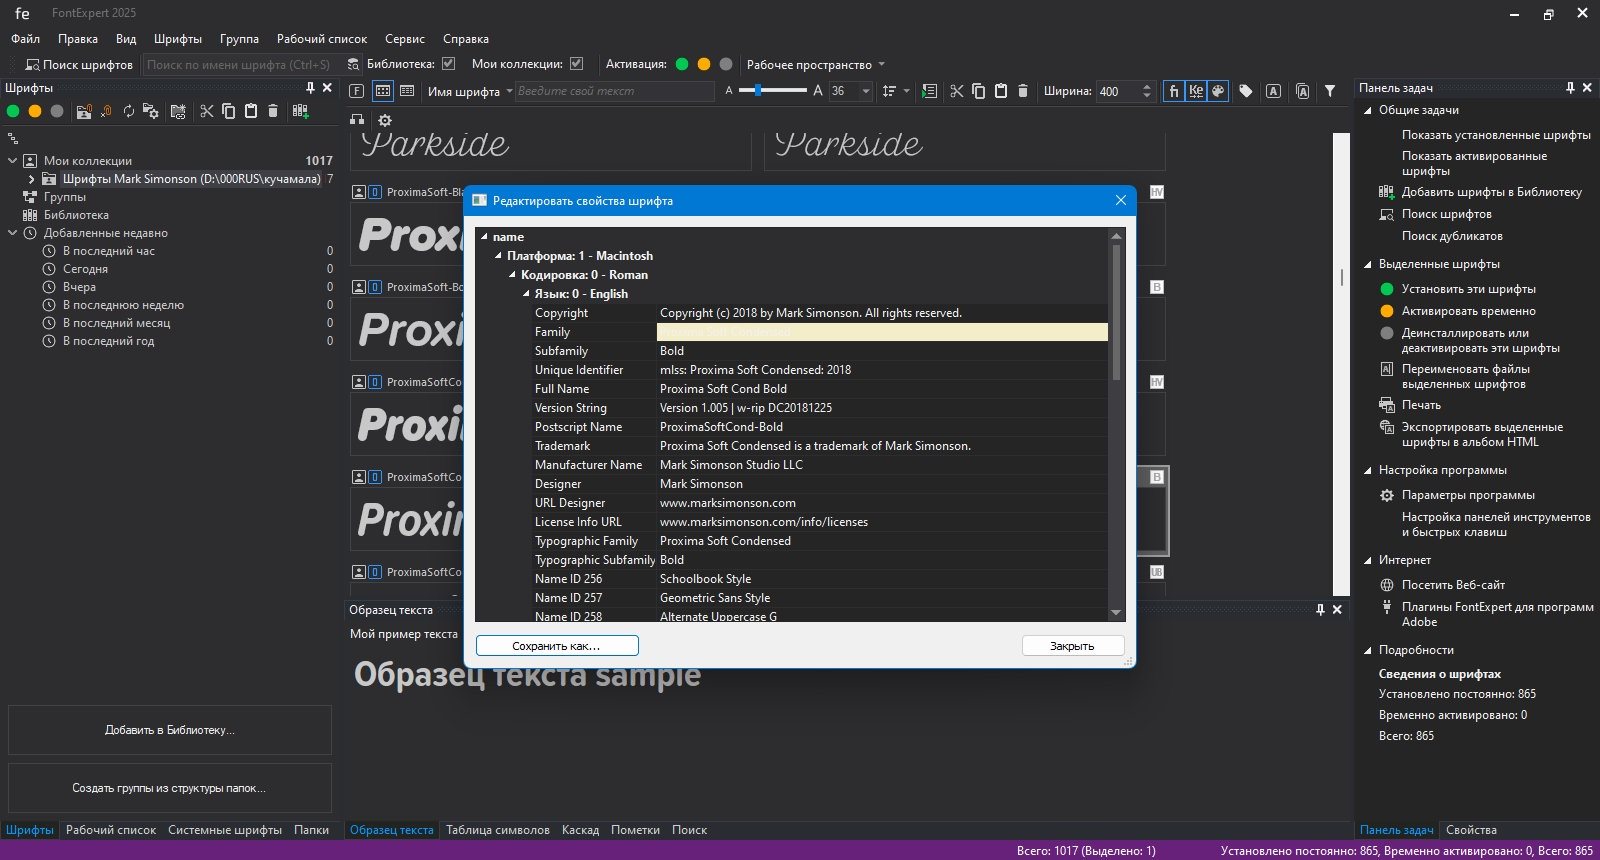Switch to the Рабочий список tab
Image resolution: width=1600 pixels, height=860 pixels.
click(x=111, y=830)
